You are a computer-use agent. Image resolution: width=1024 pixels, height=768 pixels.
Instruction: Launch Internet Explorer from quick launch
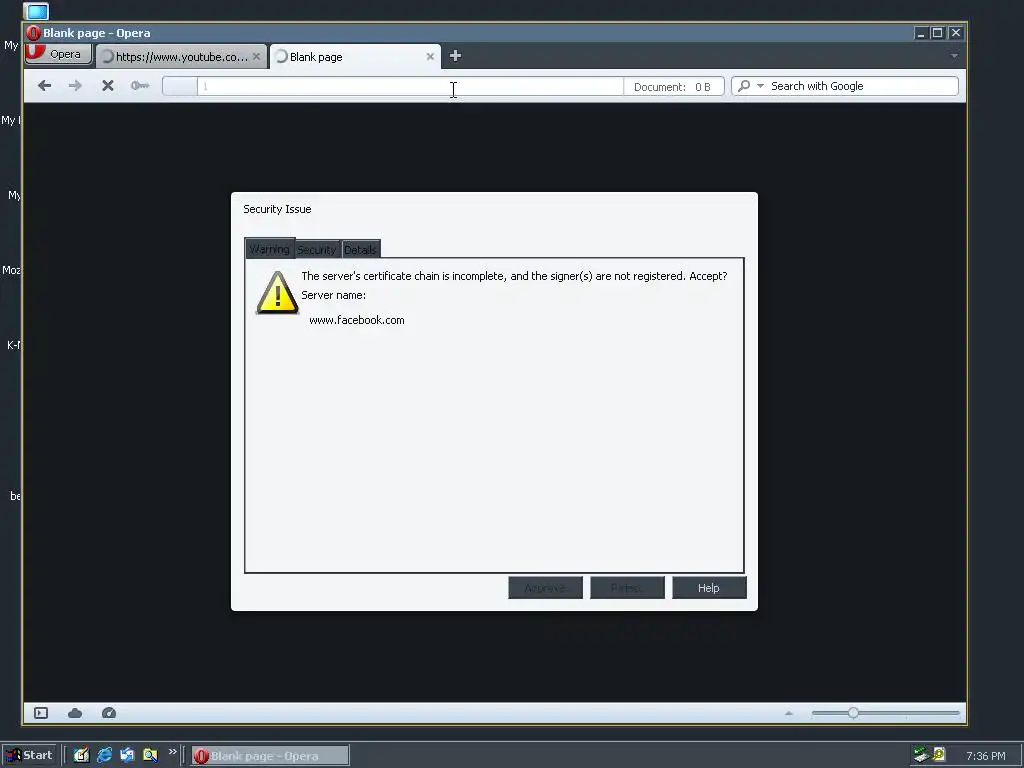pyautogui.click(x=104, y=755)
